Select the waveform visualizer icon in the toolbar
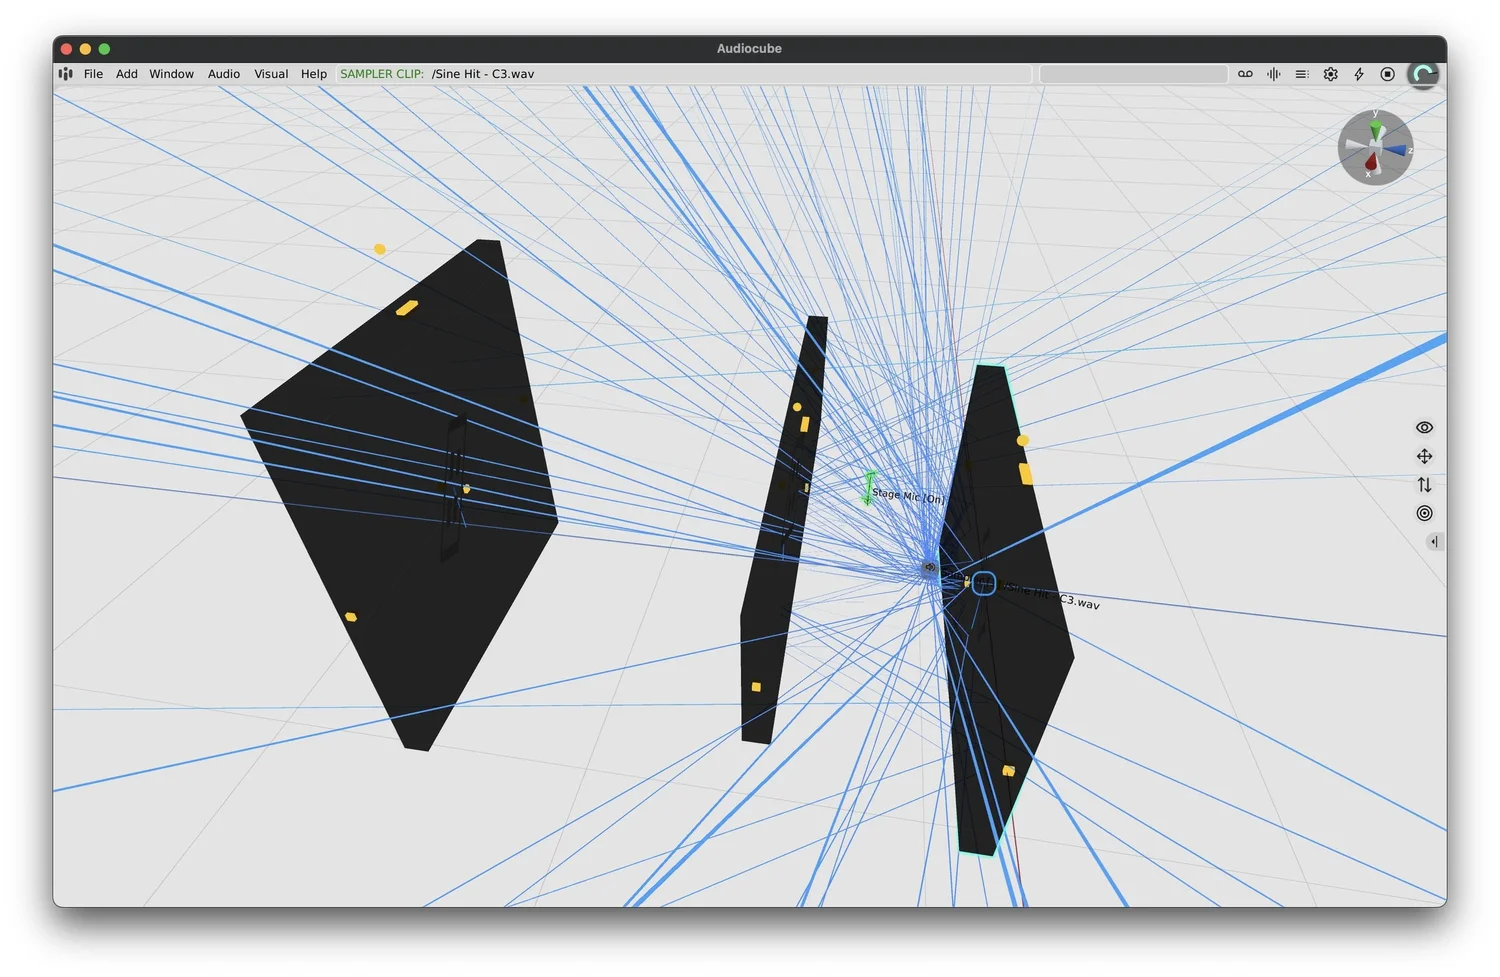The height and width of the screenshot is (977, 1500). tap(1273, 74)
